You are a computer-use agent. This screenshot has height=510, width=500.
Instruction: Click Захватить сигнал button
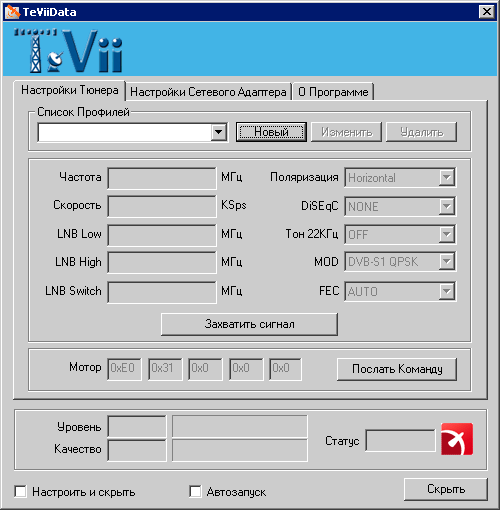click(249, 324)
